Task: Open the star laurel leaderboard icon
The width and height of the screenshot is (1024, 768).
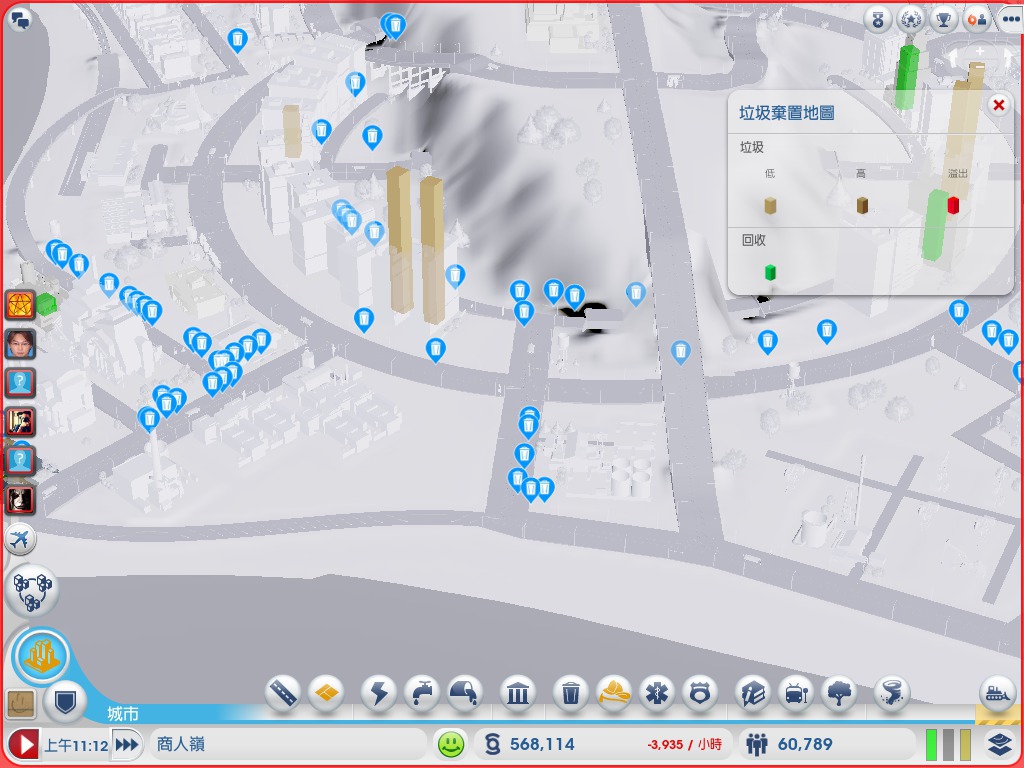Action: click(x=910, y=20)
